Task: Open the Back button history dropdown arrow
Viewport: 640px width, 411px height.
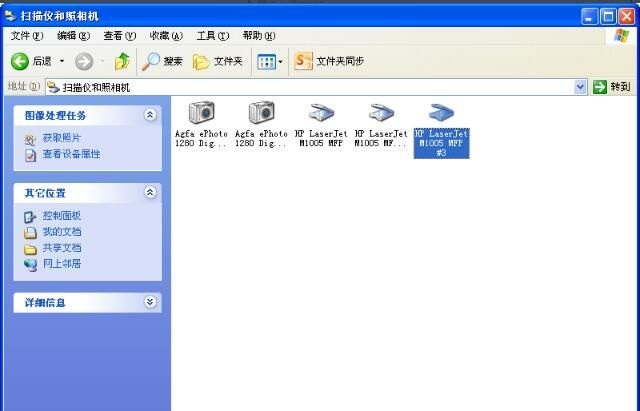Action: point(62,62)
